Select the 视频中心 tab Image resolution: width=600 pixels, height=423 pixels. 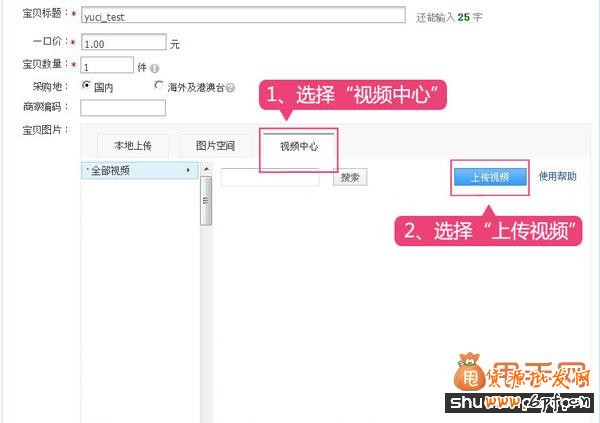(x=298, y=146)
